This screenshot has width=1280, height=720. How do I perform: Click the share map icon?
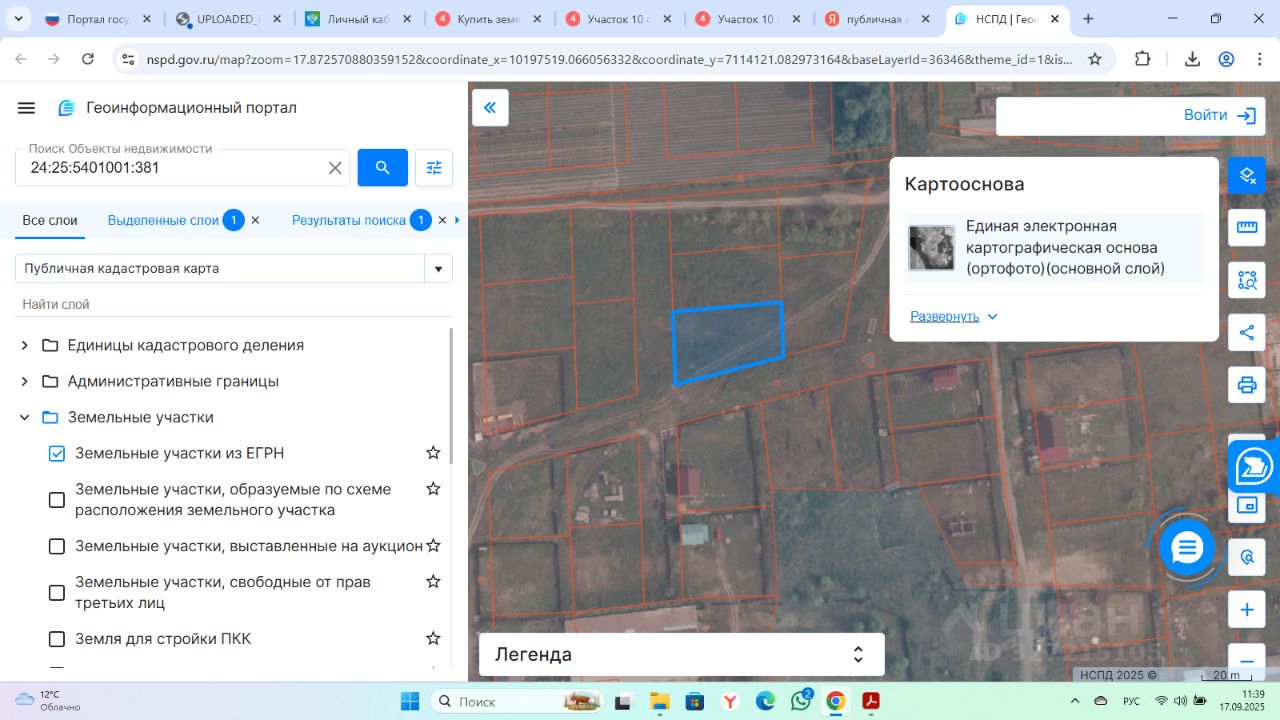[1247, 333]
